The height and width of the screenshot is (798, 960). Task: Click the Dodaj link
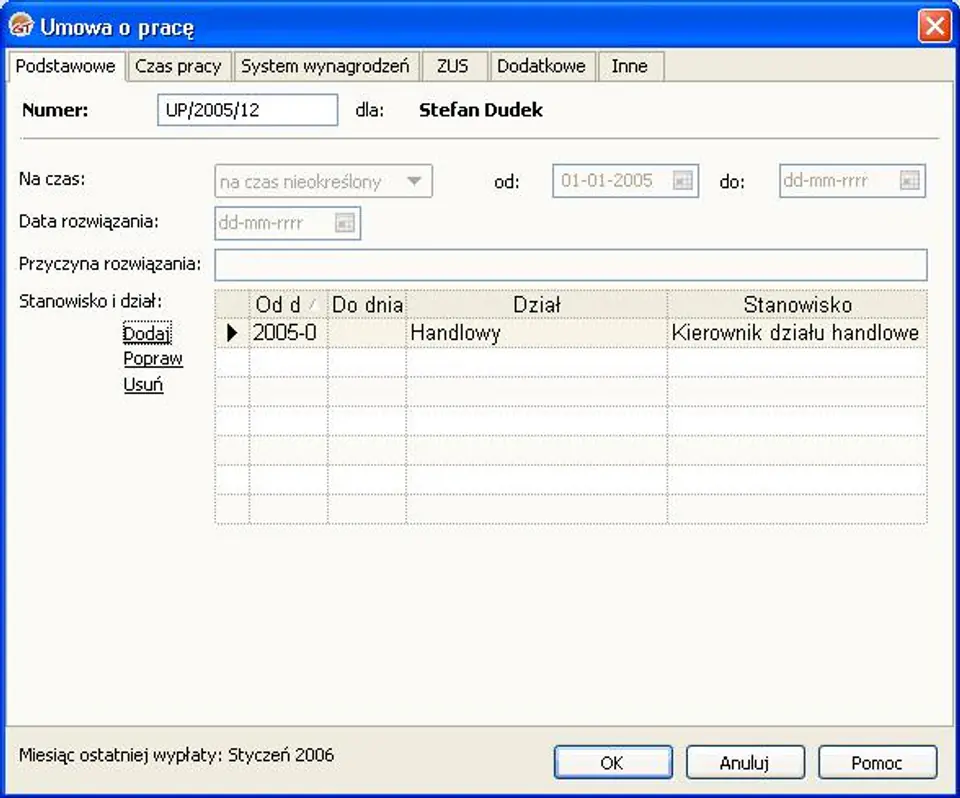tap(147, 333)
